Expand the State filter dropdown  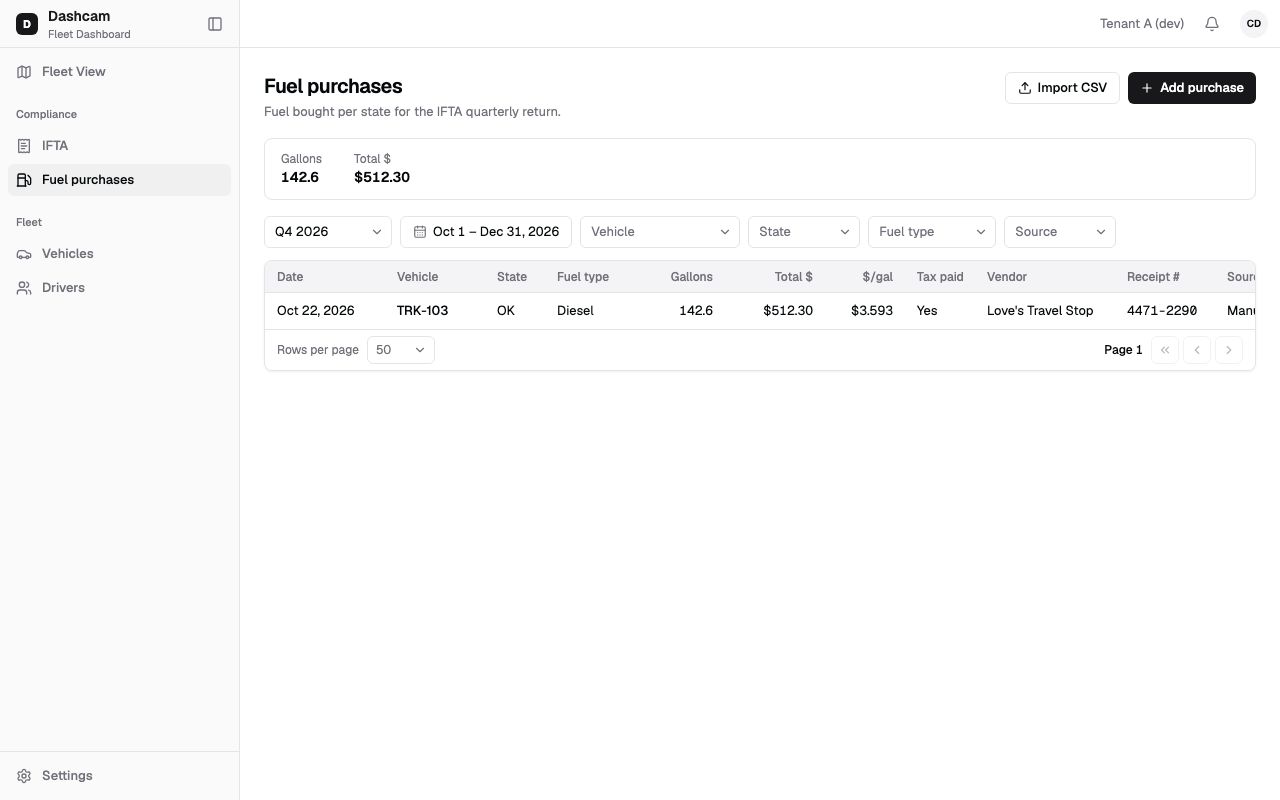click(x=804, y=232)
